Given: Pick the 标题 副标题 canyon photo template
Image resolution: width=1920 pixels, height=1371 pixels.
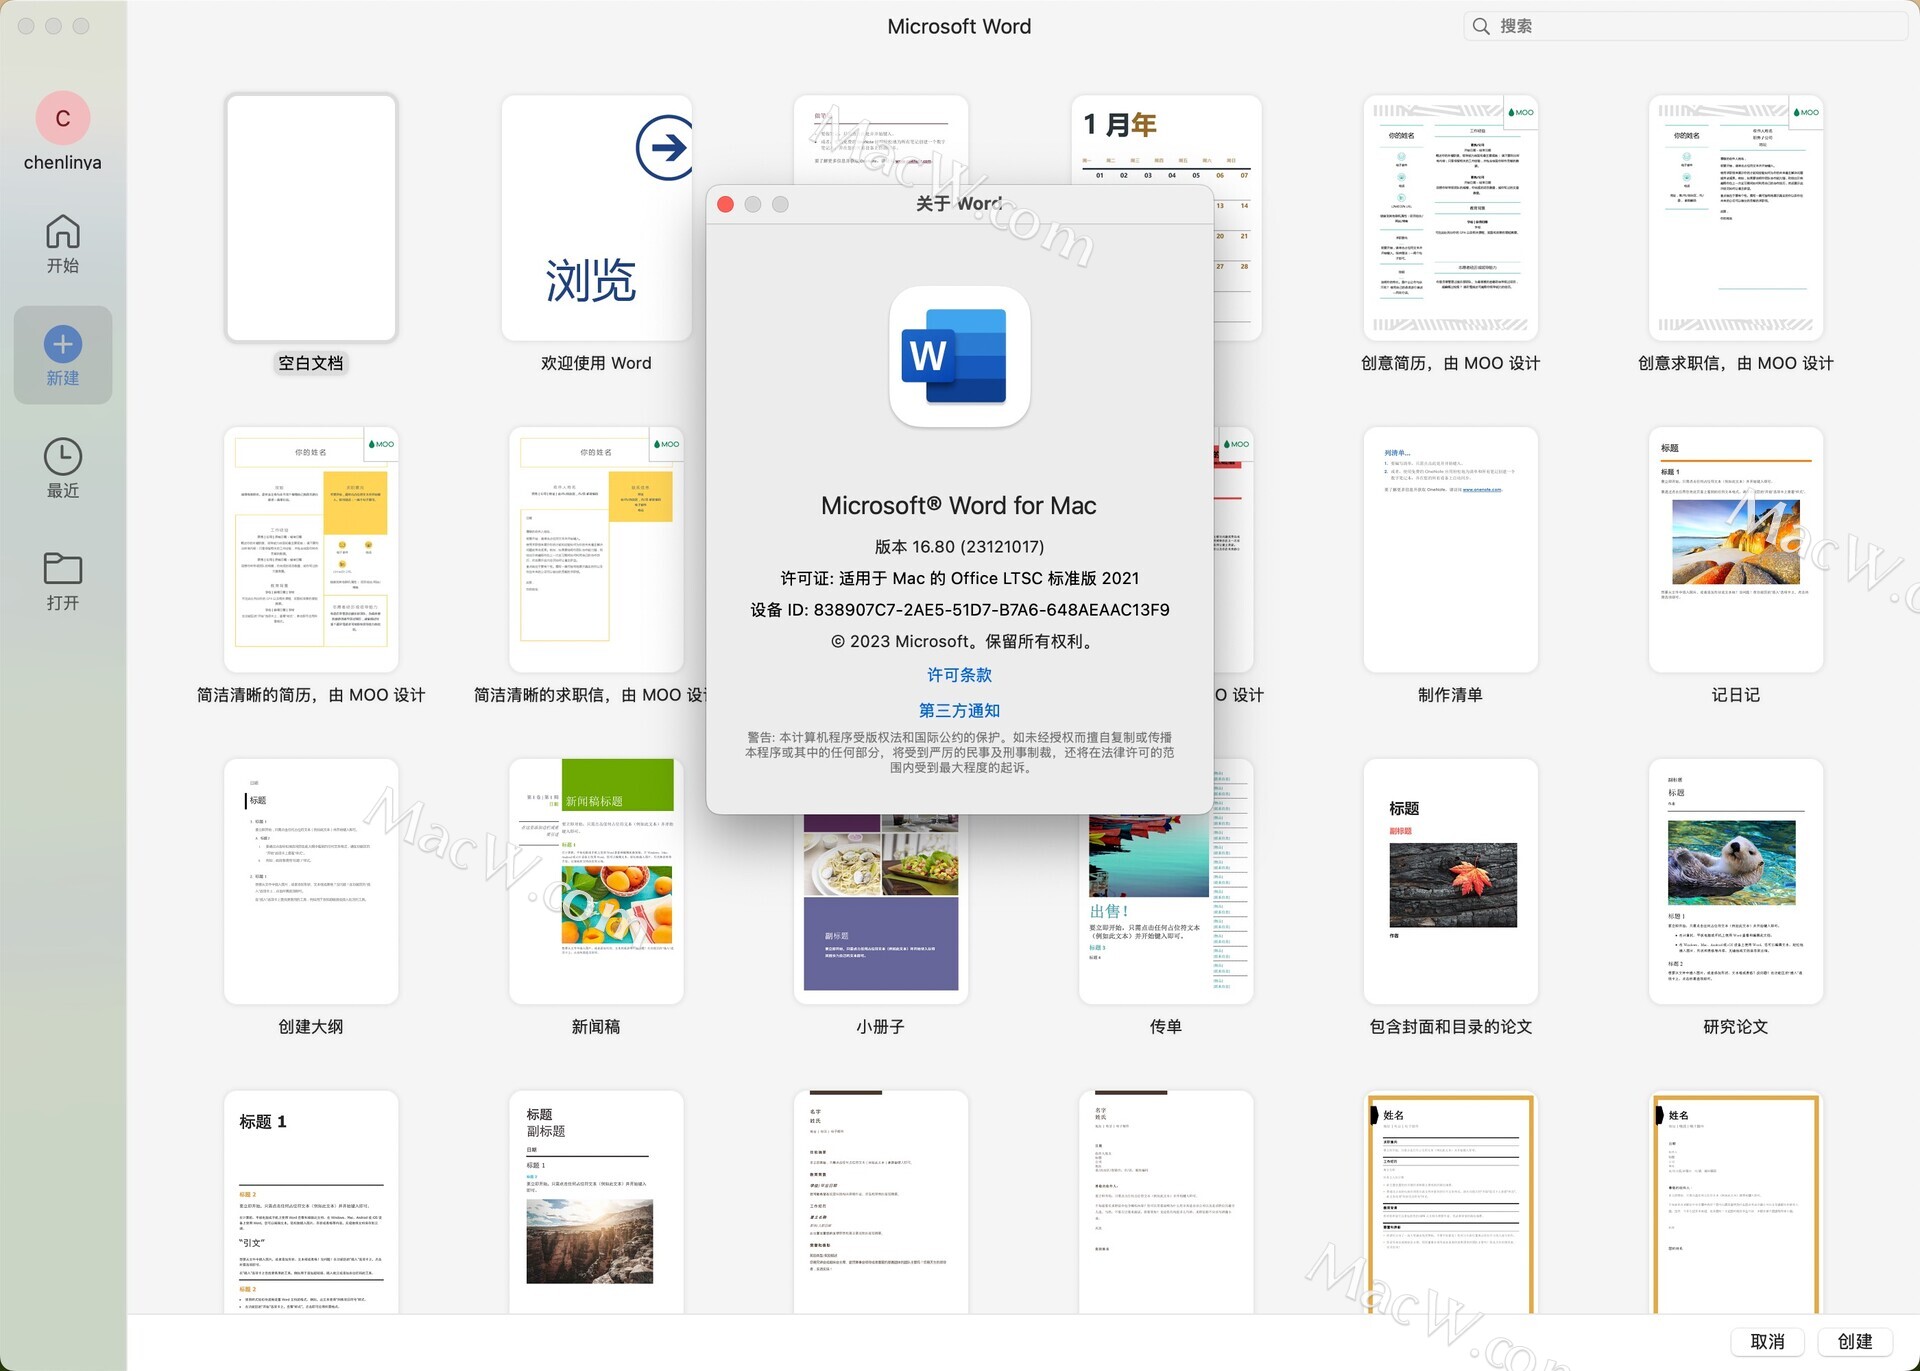Looking at the screenshot, I should pos(596,1202).
